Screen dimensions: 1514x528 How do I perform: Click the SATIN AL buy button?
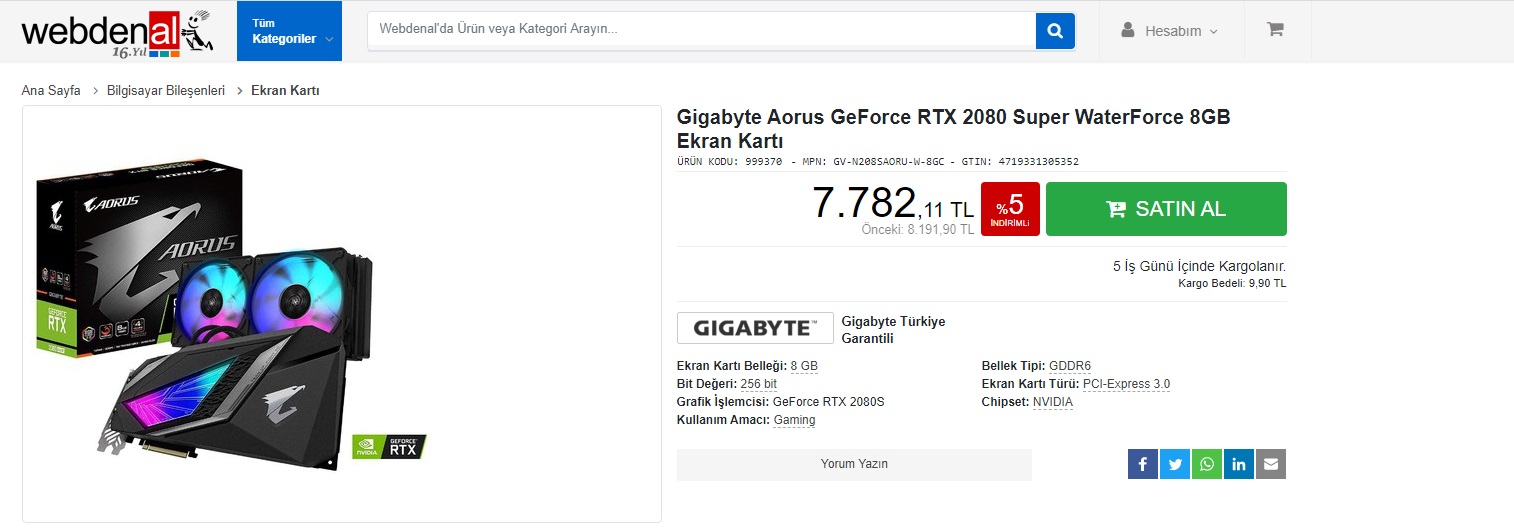[1166, 209]
